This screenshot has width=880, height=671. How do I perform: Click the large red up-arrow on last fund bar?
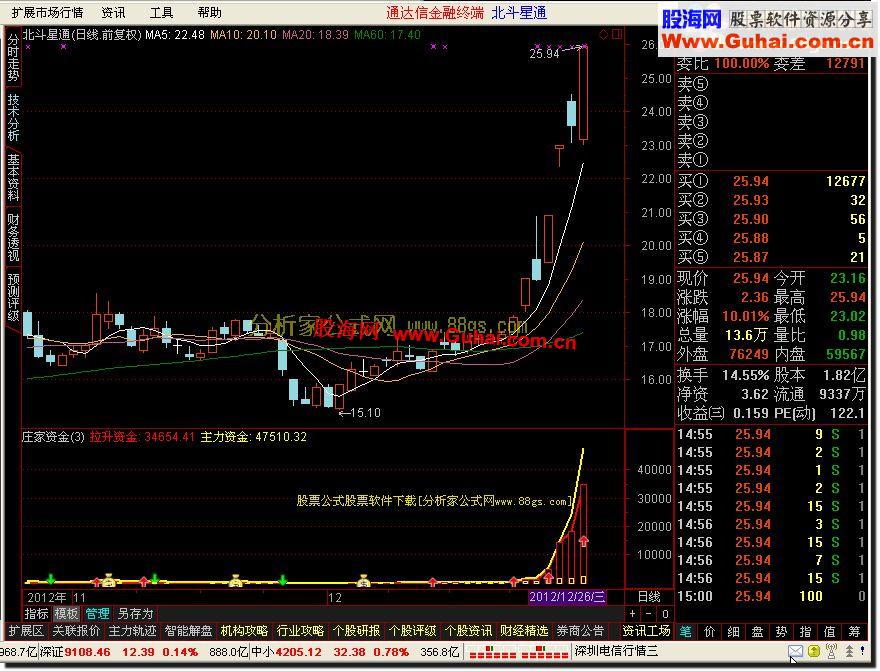[x=584, y=541]
